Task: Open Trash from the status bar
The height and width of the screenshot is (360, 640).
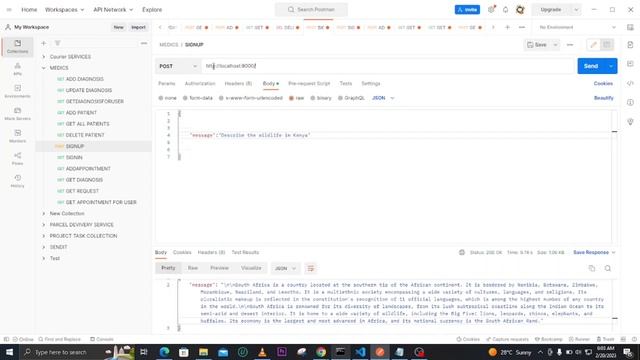Action: click(x=605, y=339)
